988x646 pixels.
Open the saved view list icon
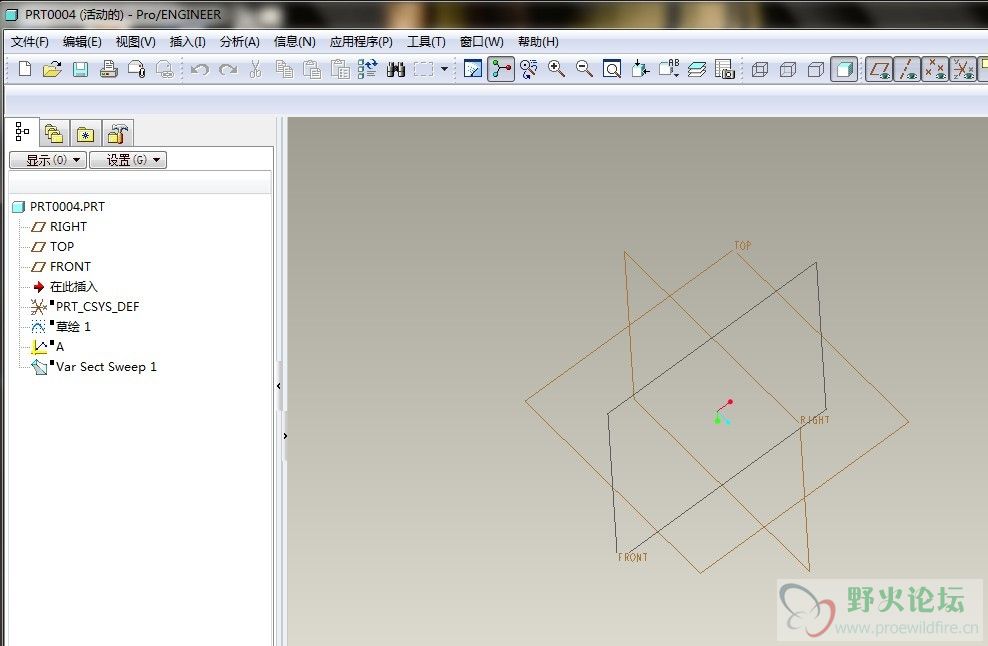669,69
